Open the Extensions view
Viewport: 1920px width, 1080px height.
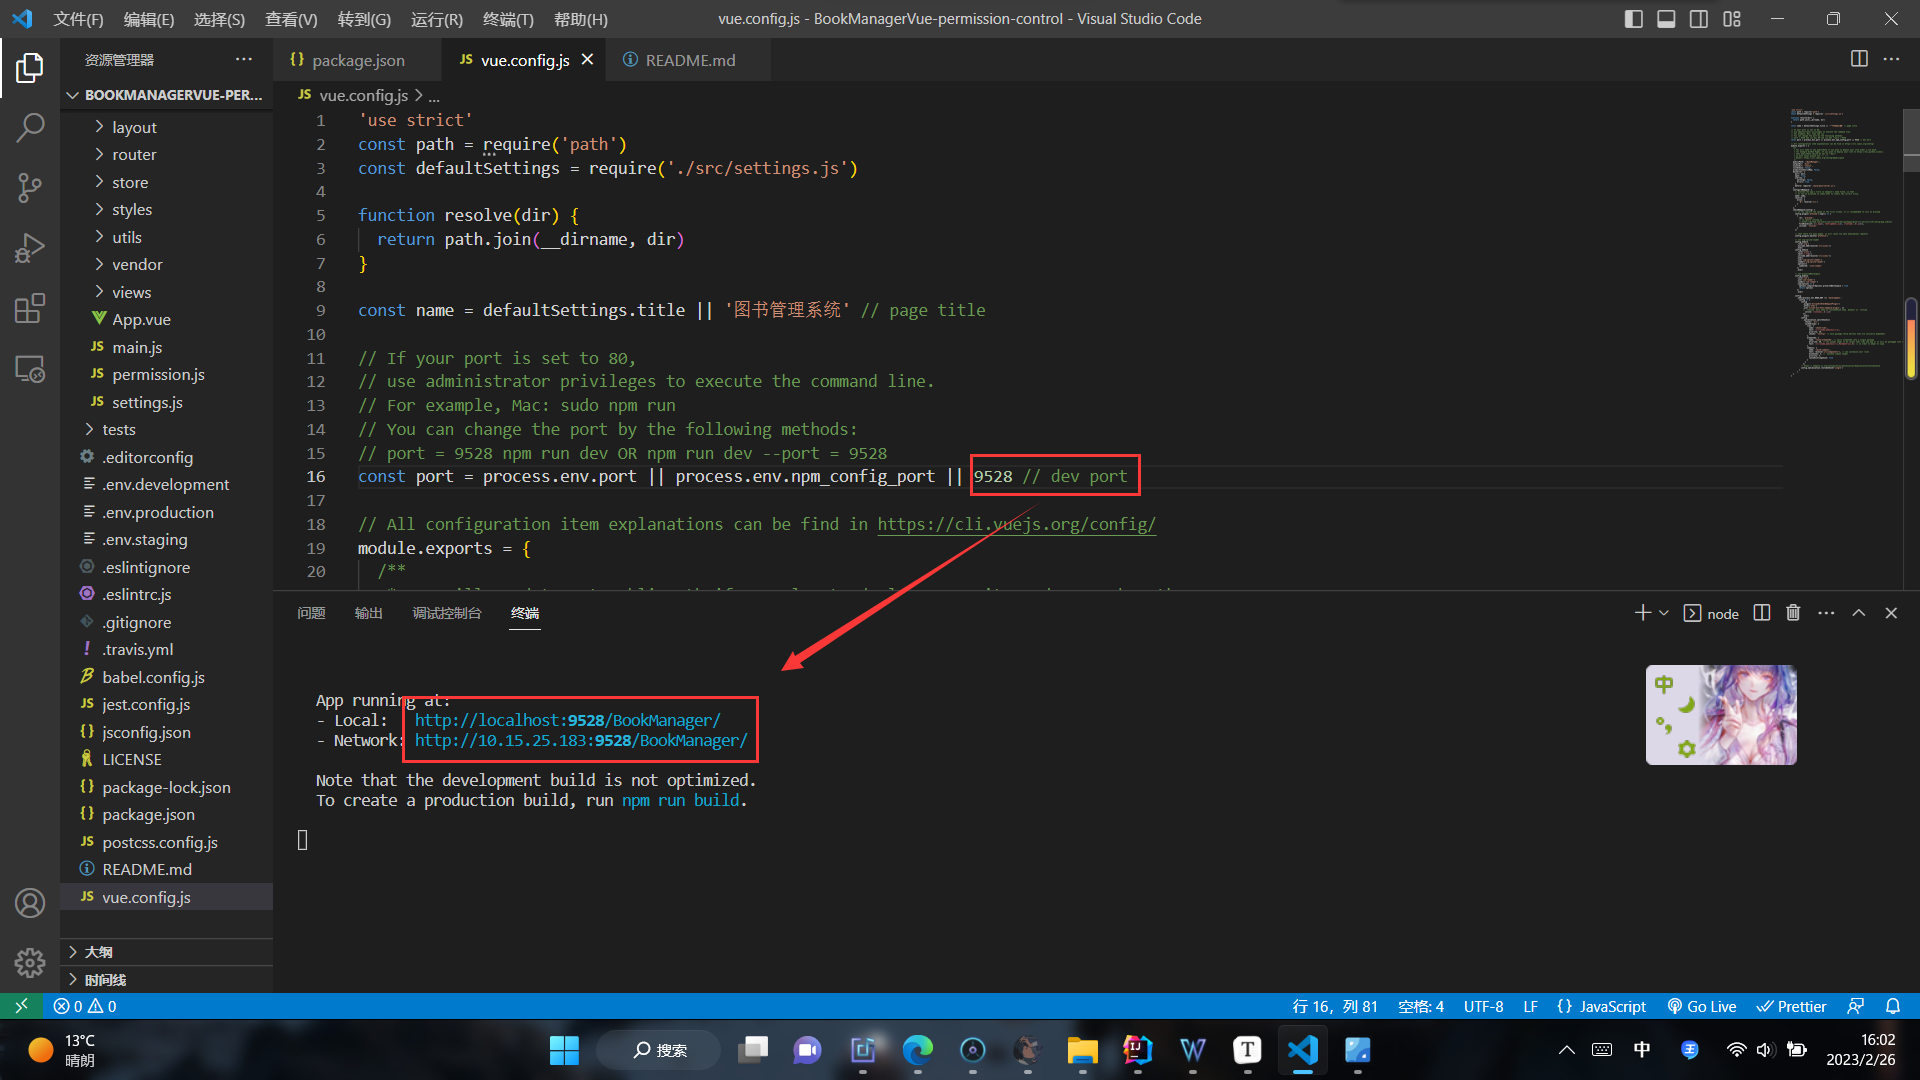click(30, 308)
